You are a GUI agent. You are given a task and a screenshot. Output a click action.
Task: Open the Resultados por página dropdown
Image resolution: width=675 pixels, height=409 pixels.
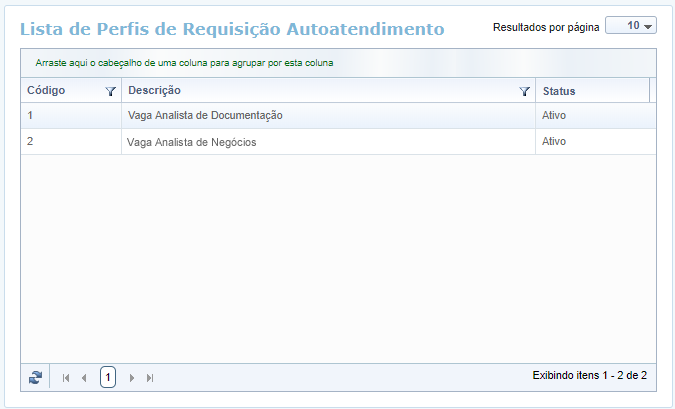tap(631, 26)
